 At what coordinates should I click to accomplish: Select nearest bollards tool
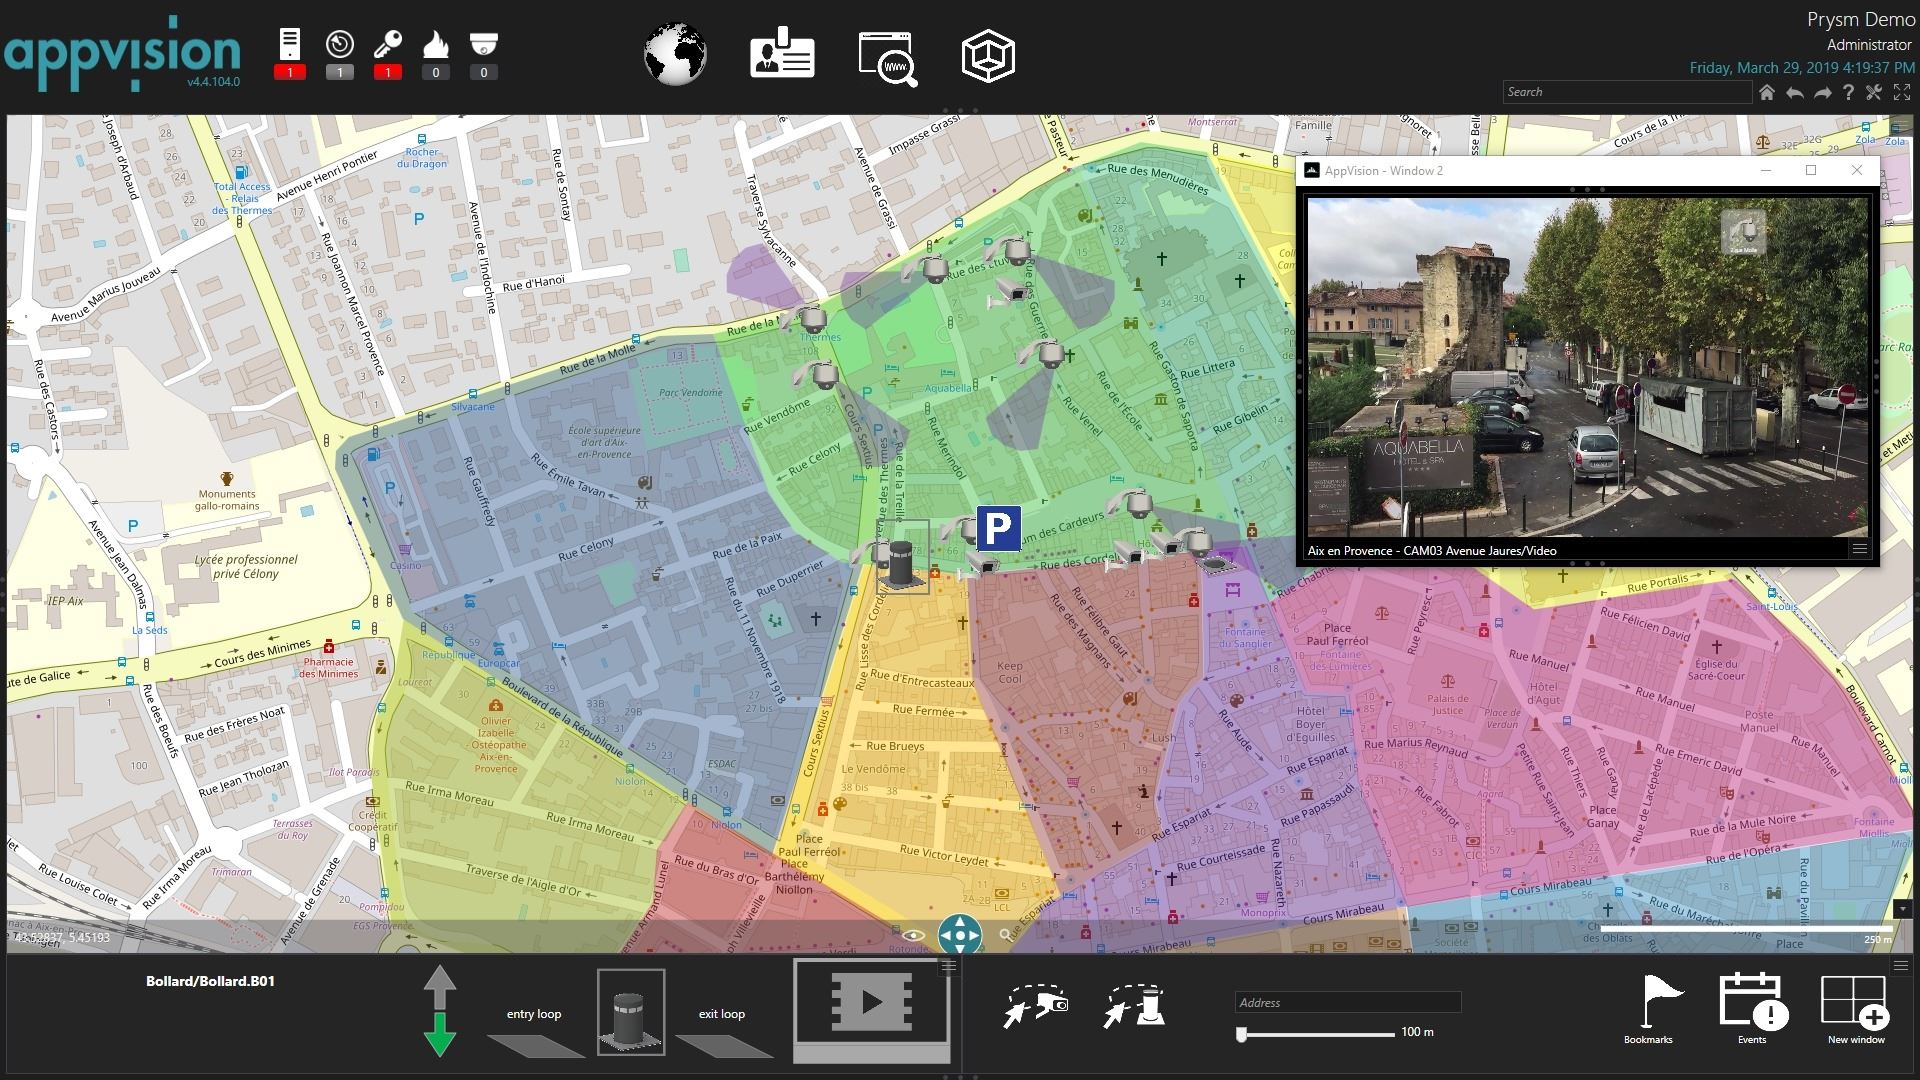[x=1134, y=1006]
